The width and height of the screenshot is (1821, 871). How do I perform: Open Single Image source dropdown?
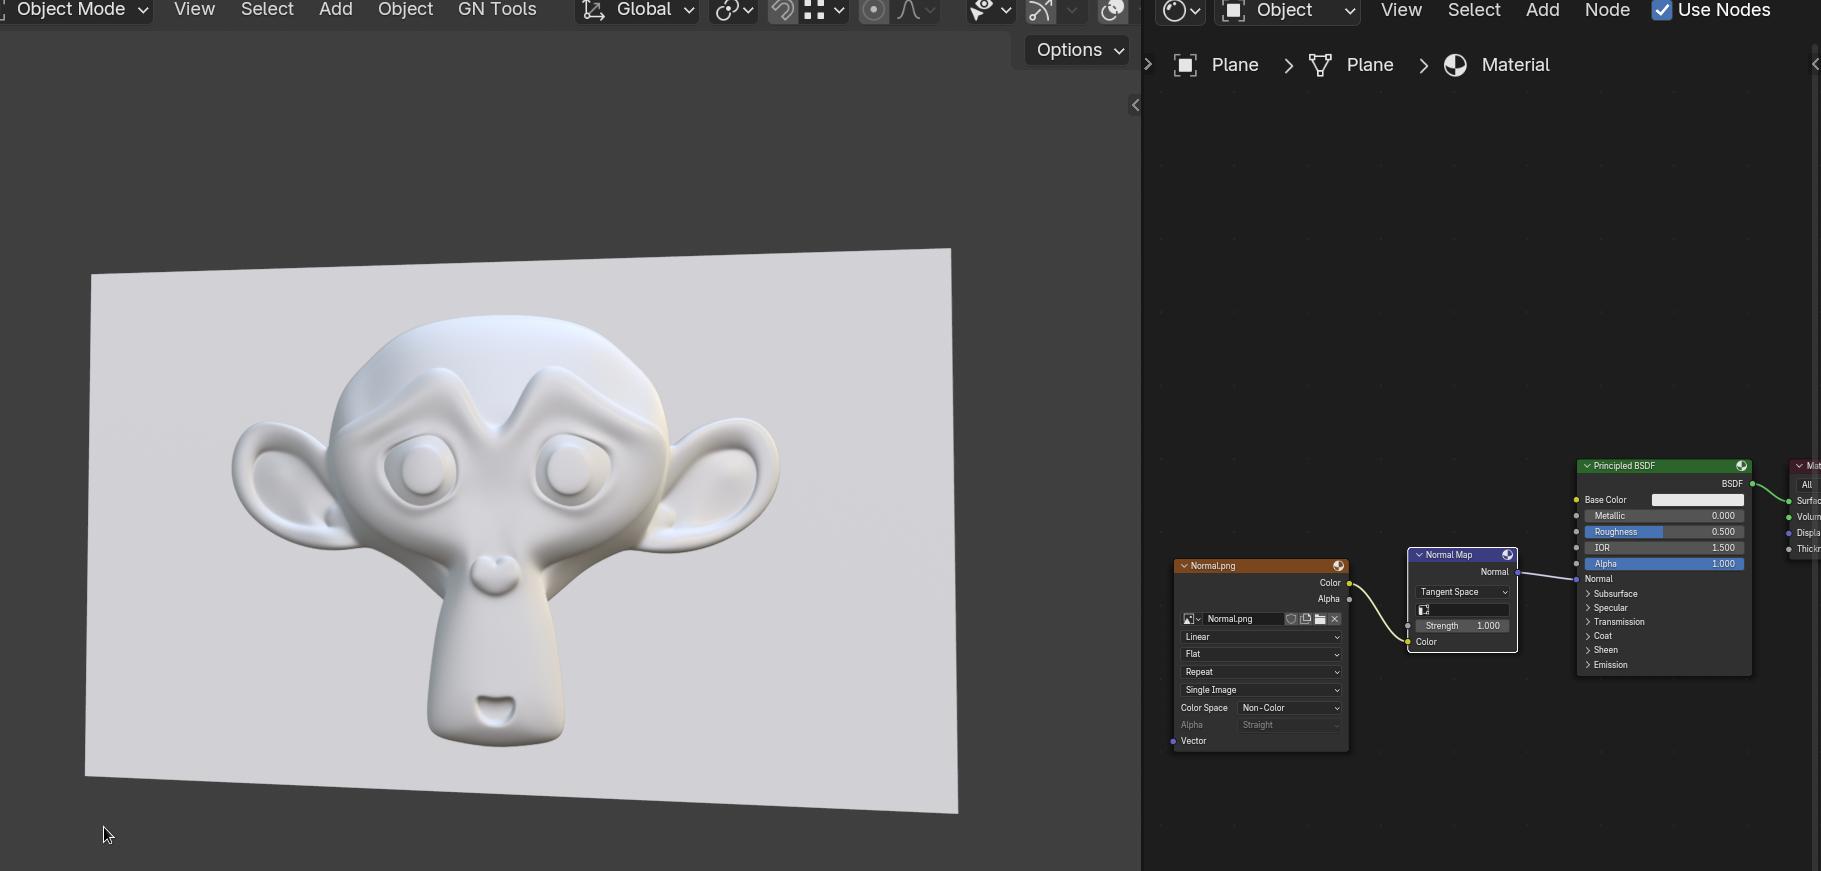pyautogui.click(x=1261, y=690)
